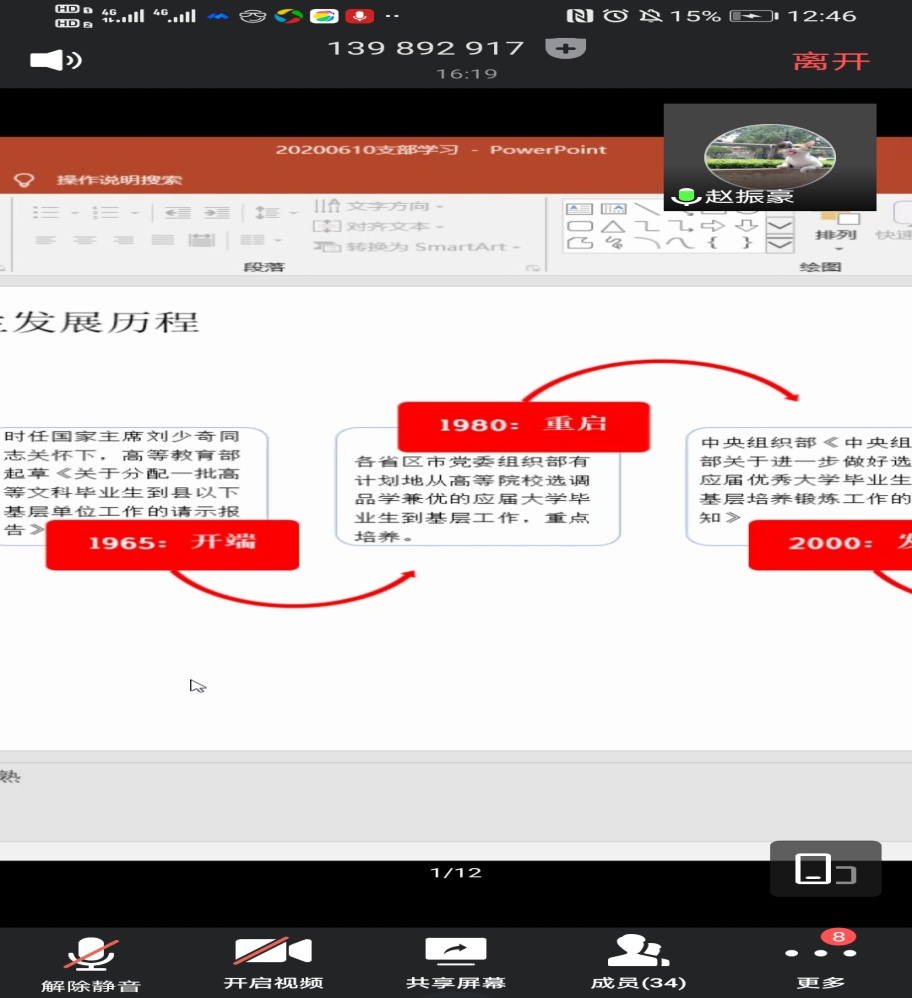912x998 pixels.
Task: Open the meeting security shield info
Action: click(x=565, y=48)
